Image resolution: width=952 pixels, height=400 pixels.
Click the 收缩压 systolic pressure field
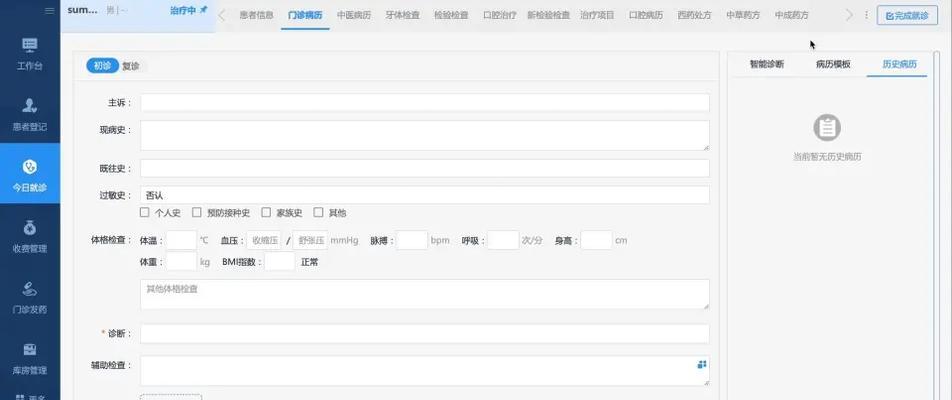coord(264,240)
